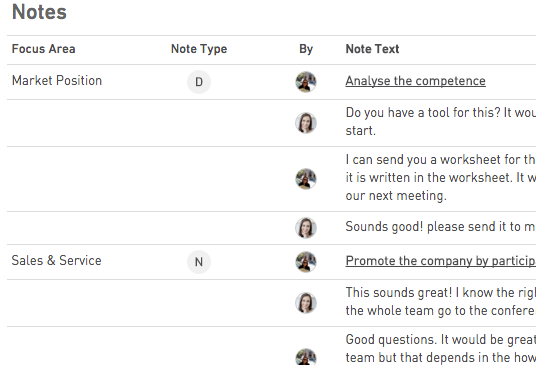
Task: Click the woman avatar beside Do you have a tool
Action: (x=306, y=123)
